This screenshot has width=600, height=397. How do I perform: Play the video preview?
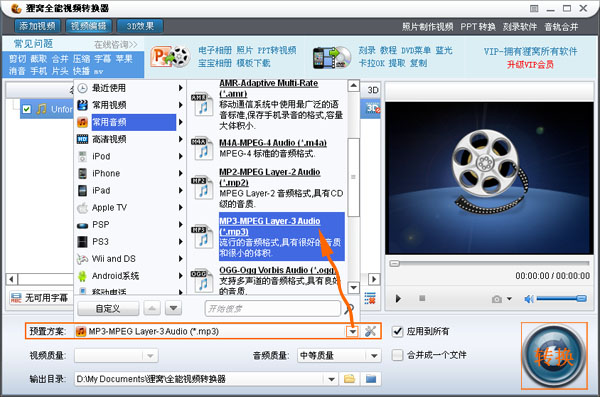(x=398, y=299)
